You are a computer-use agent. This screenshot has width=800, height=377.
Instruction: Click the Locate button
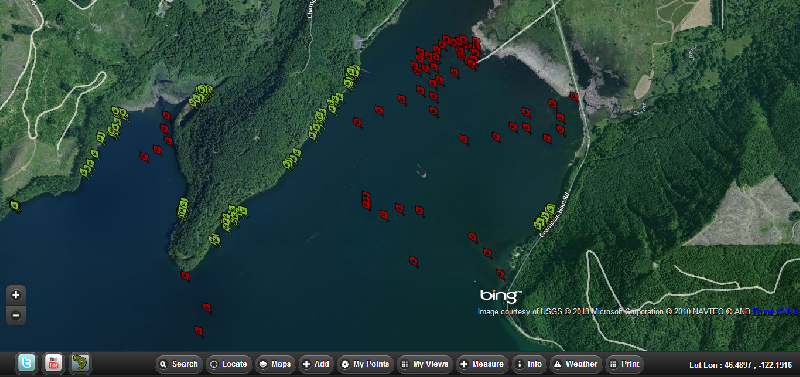[229, 364]
